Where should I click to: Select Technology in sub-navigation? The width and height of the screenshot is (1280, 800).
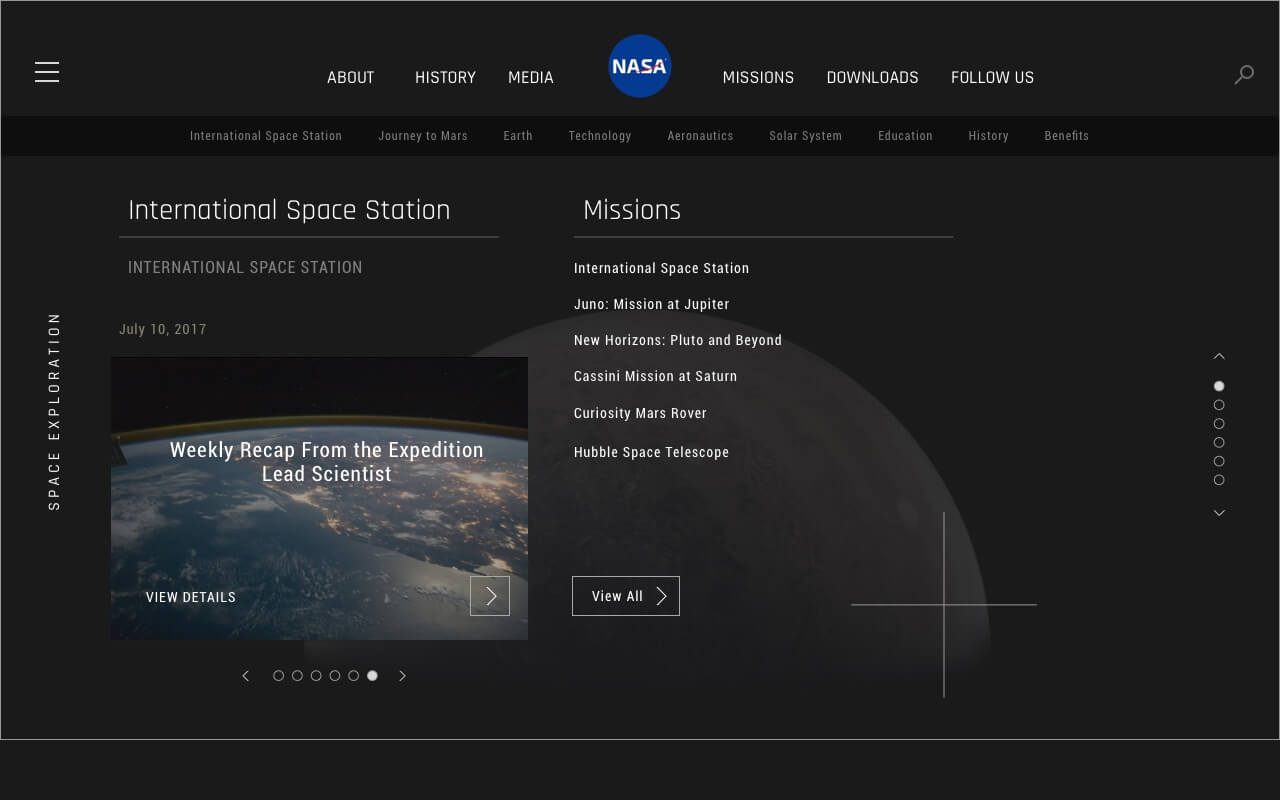point(600,136)
